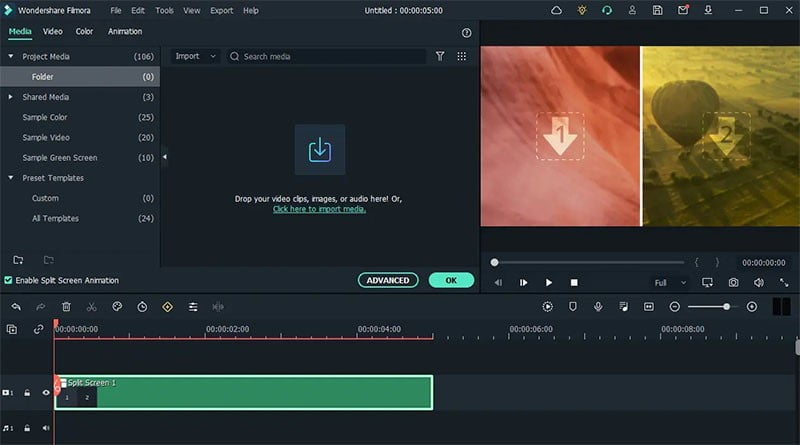Click the preview progress slider handle
This screenshot has height=445, width=800.
pyautogui.click(x=494, y=262)
